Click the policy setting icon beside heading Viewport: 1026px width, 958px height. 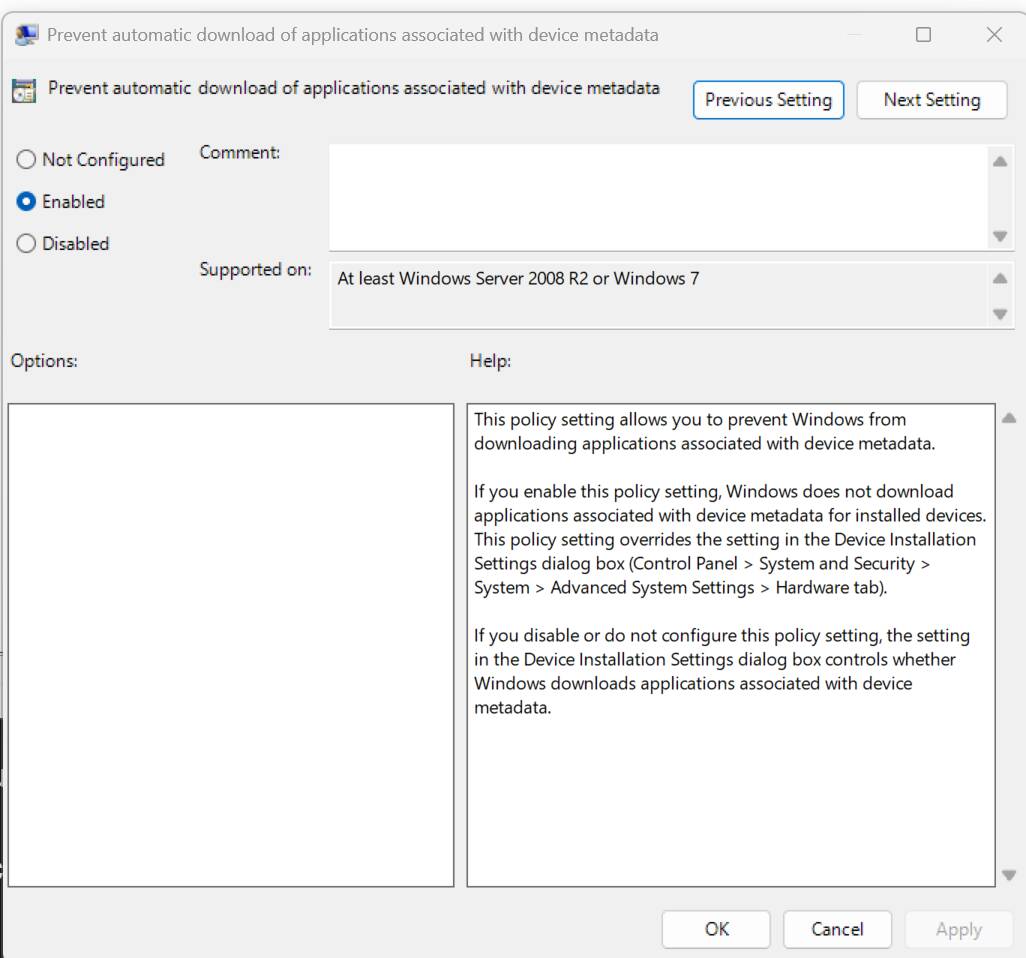[x=24, y=90]
